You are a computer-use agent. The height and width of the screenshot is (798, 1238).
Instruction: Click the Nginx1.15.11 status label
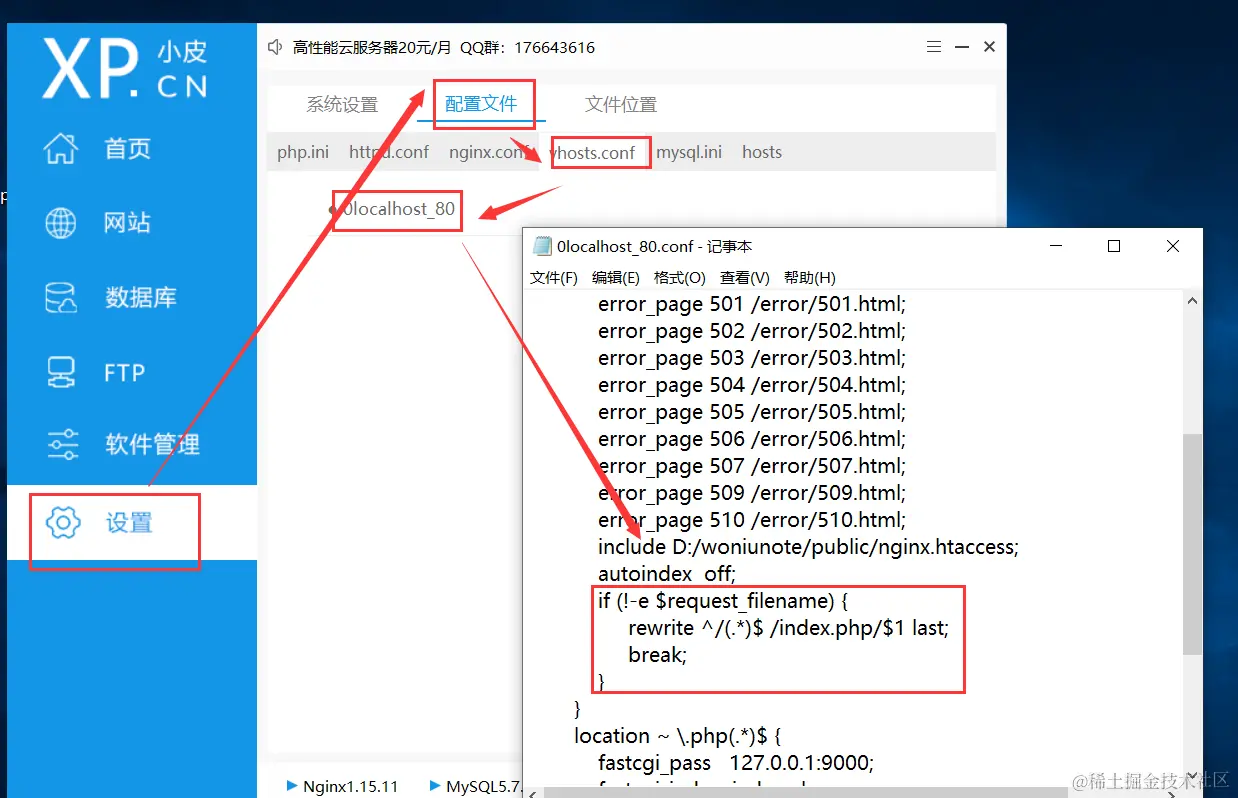pyautogui.click(x=350, y=786)
